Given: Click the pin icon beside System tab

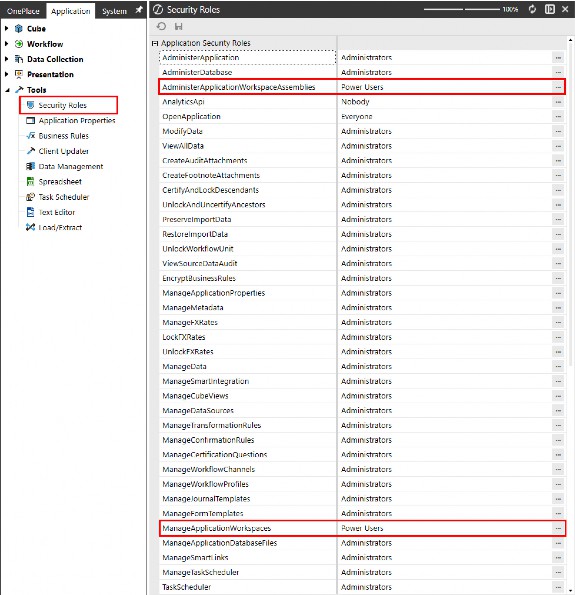Looking at the screenshot, I should (x=139, y=10).
